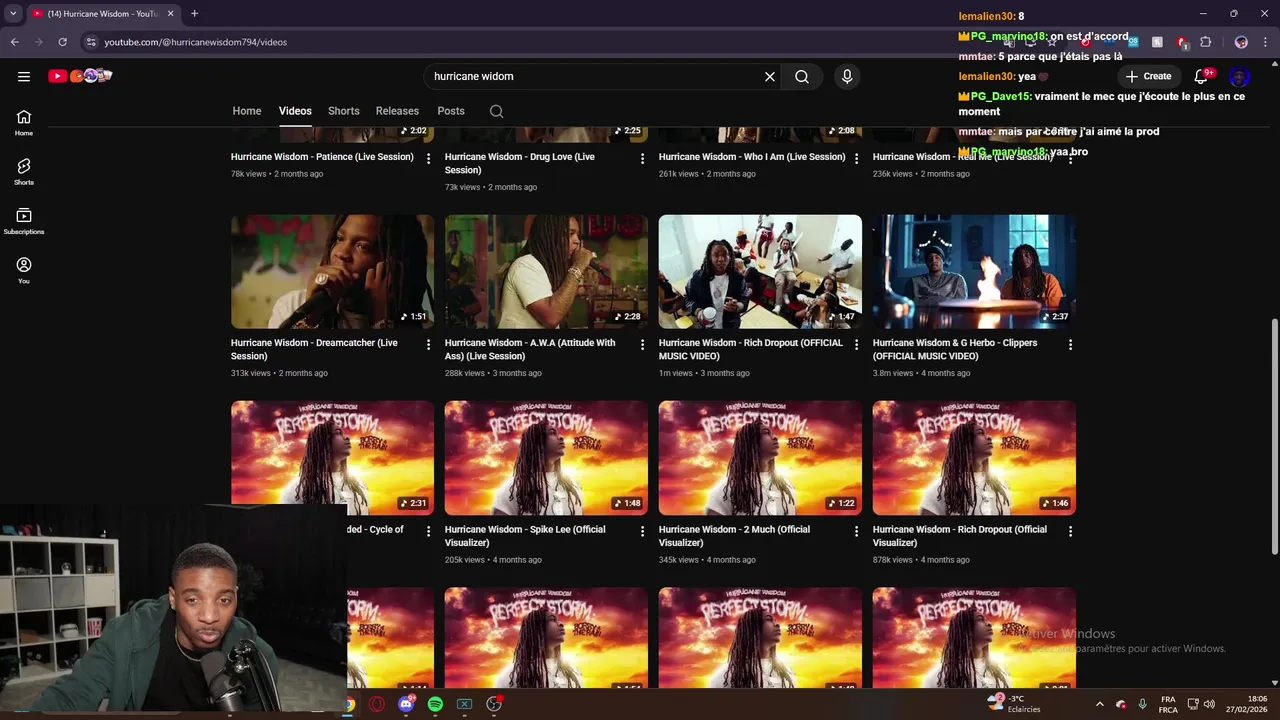The image size is (1280, 720).
Task: Open the You section in sidebar
Action: point(24,270)
